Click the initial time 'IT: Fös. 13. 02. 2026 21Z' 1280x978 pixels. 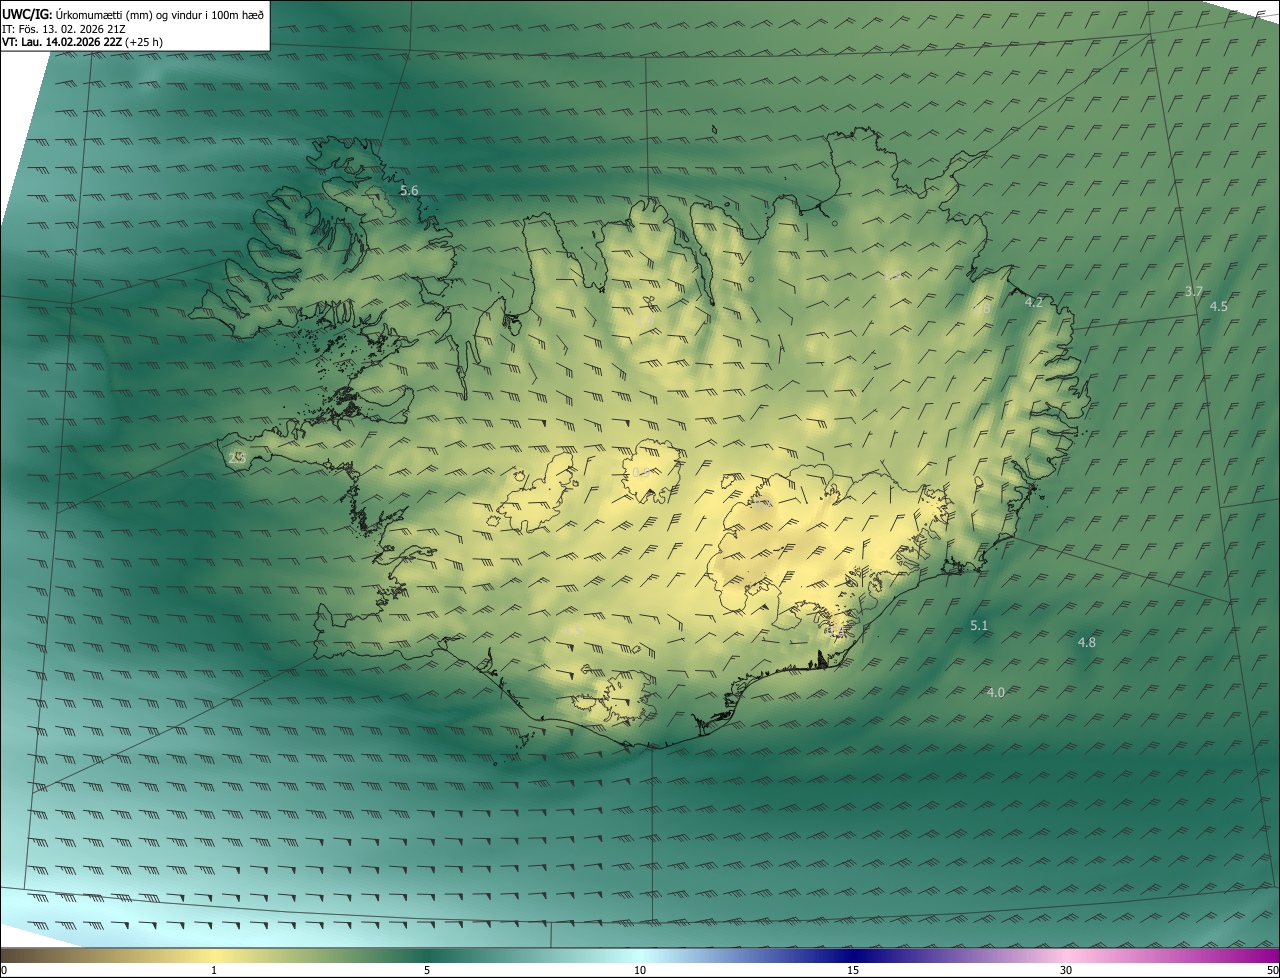pos(63,28)
